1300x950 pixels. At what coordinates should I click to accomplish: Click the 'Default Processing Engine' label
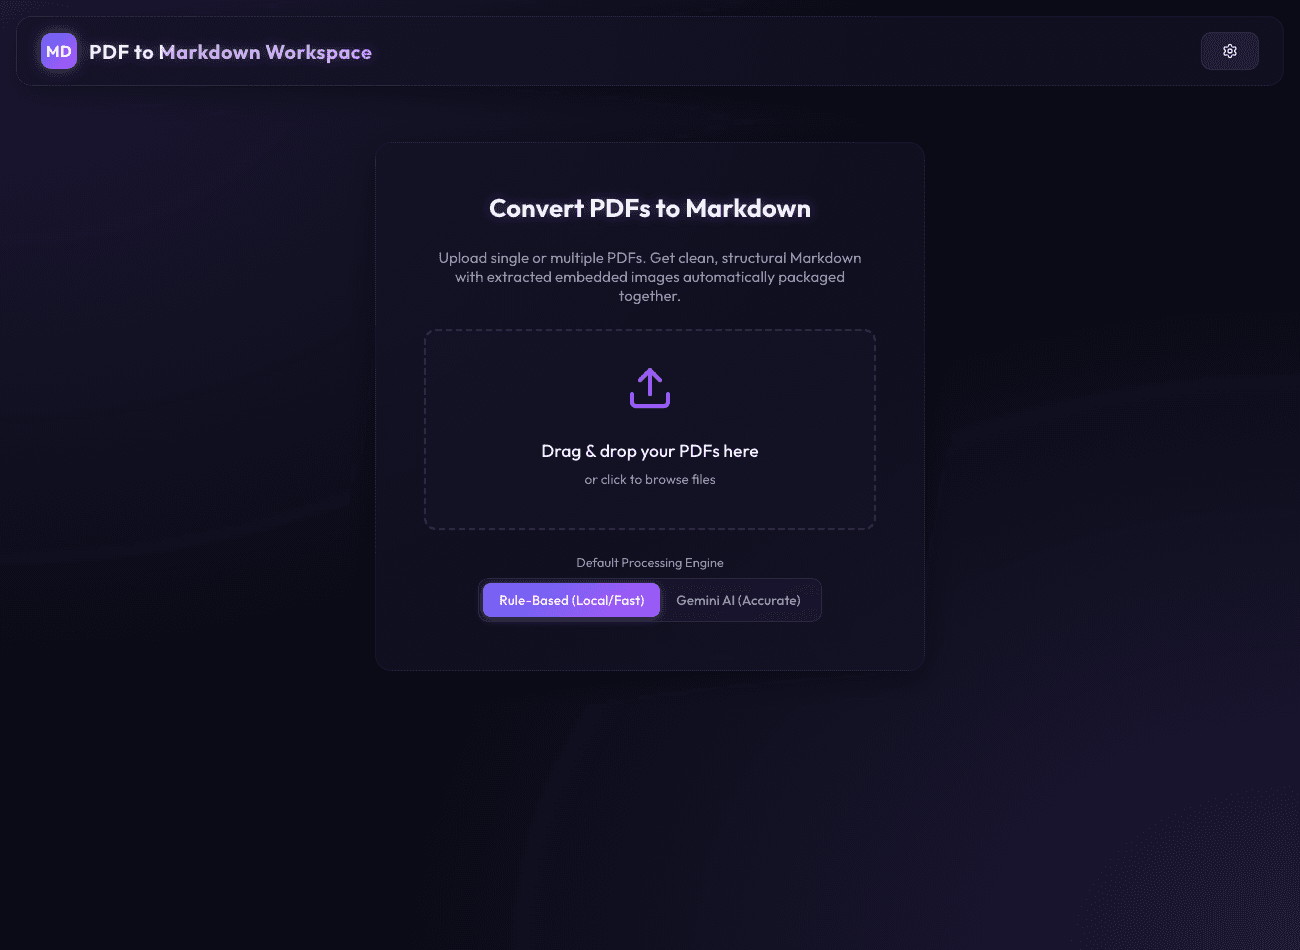click(650, 563)
